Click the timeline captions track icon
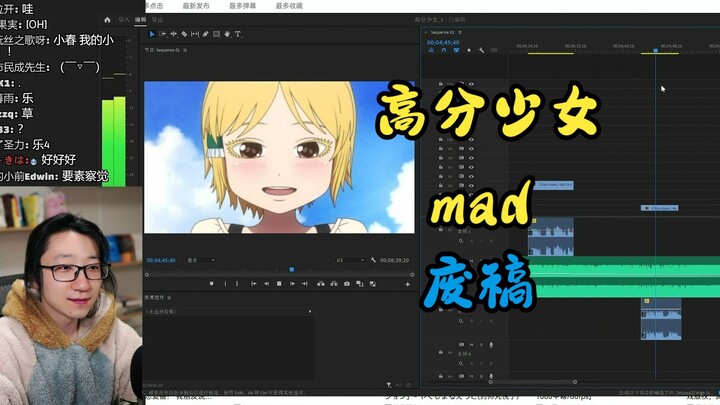 [494, 51]
